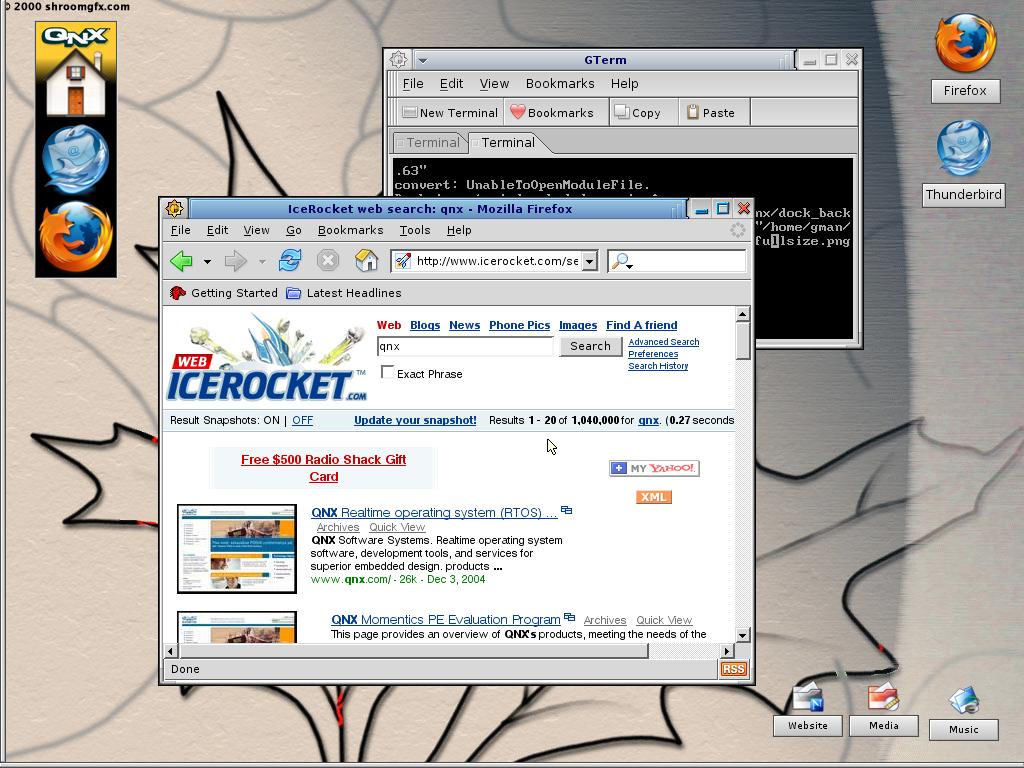
Task: Open Free $500 Radio Shack Gift Card ad
Action: tap(323, 468)
